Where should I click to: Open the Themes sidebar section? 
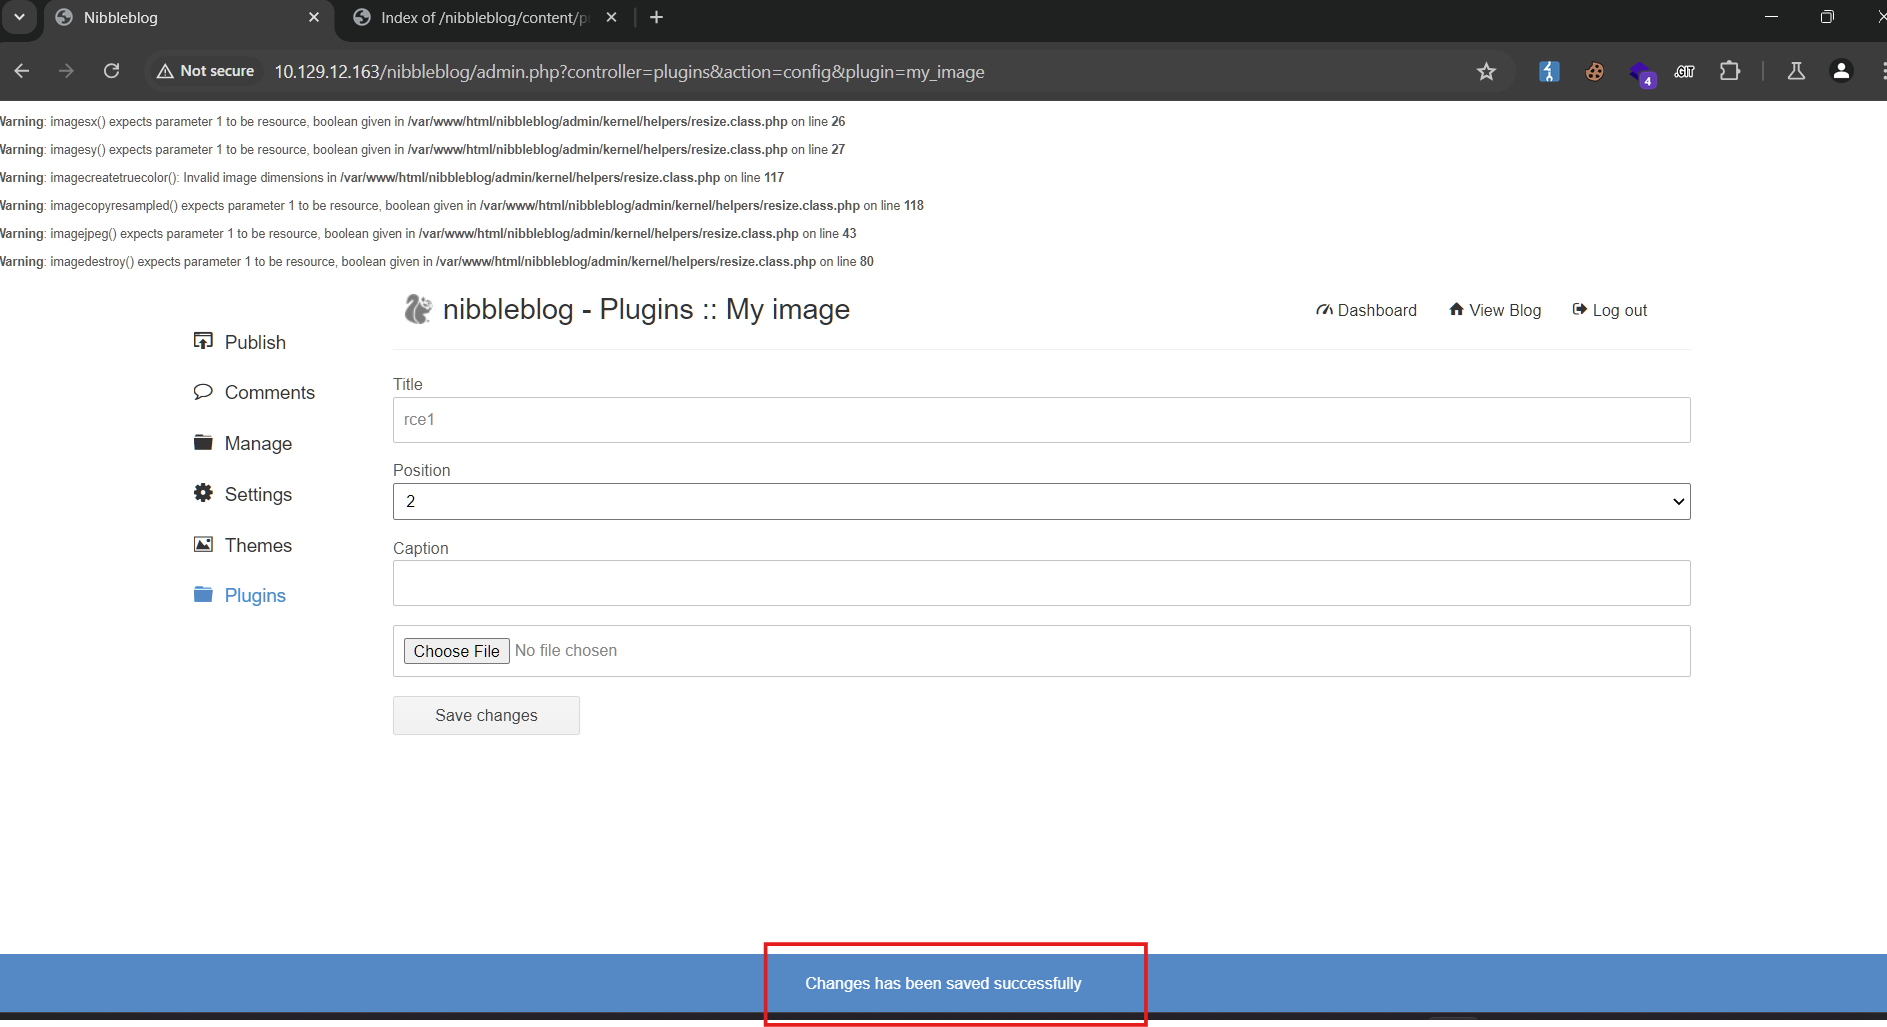[257, 545]
